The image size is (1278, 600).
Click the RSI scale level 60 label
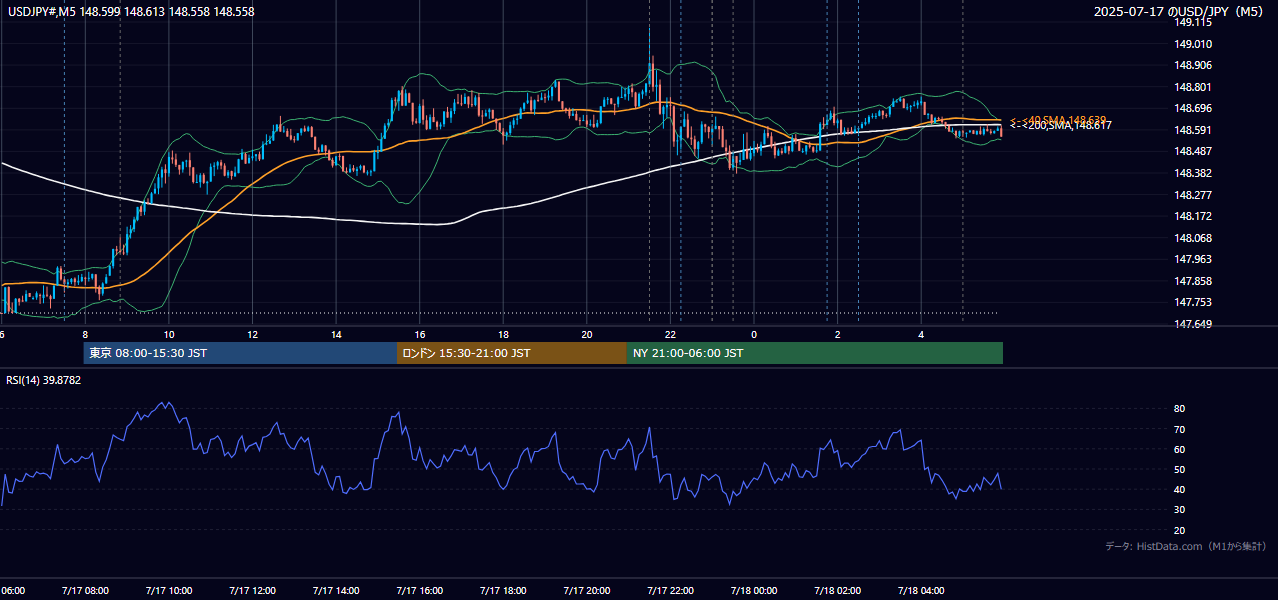click(1180, 449)
